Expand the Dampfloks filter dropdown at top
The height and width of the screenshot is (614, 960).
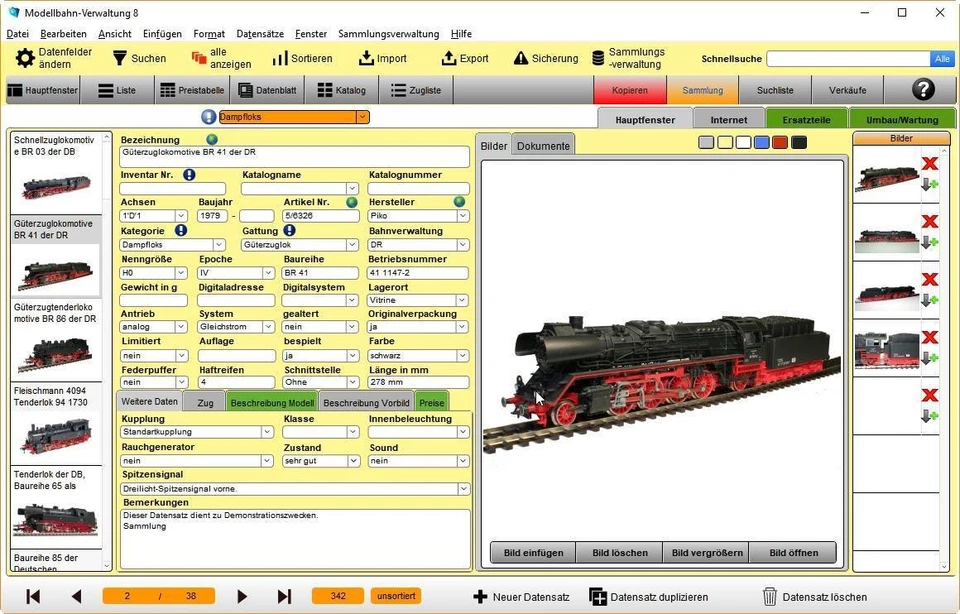(362, 116)
